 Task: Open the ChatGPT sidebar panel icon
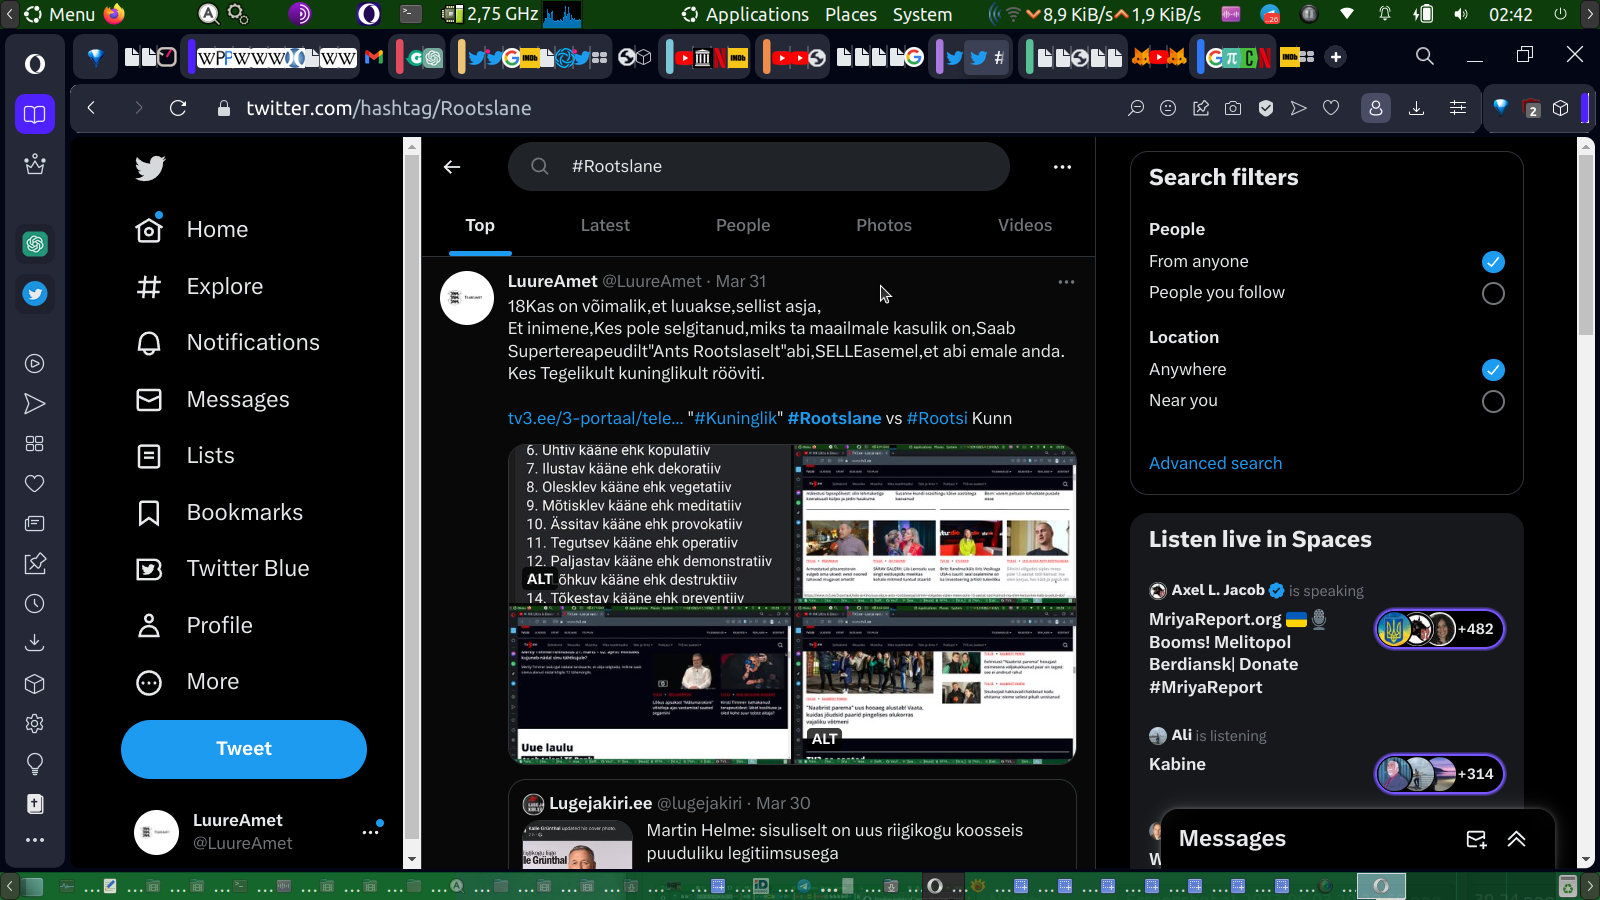[35, 244]
